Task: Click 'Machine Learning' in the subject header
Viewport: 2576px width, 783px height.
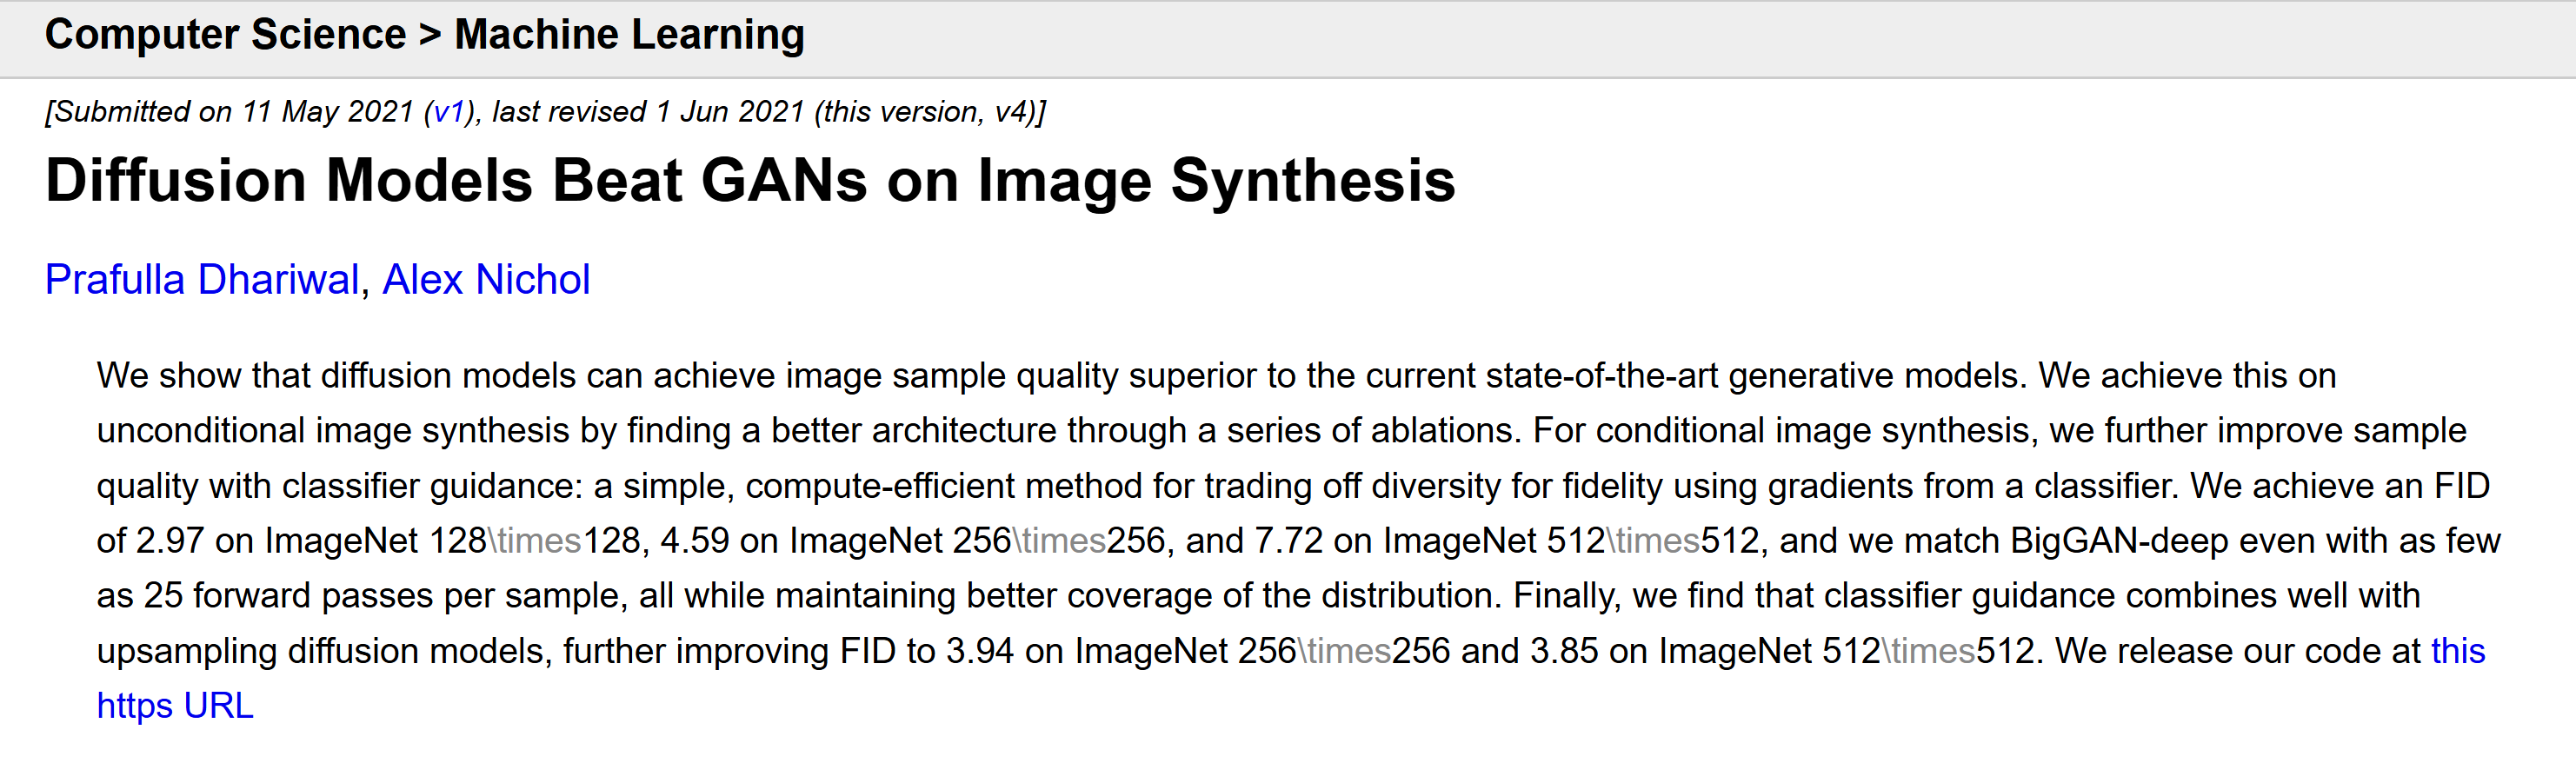Action: point(629,35)
